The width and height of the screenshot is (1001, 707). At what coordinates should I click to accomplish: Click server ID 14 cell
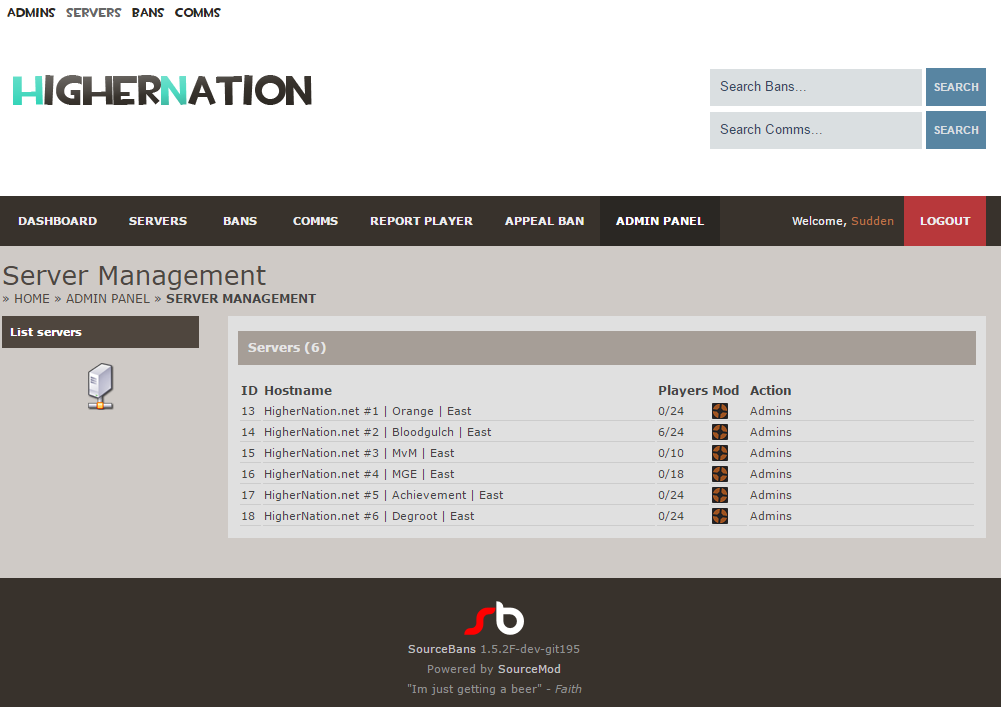click(248, 432)
